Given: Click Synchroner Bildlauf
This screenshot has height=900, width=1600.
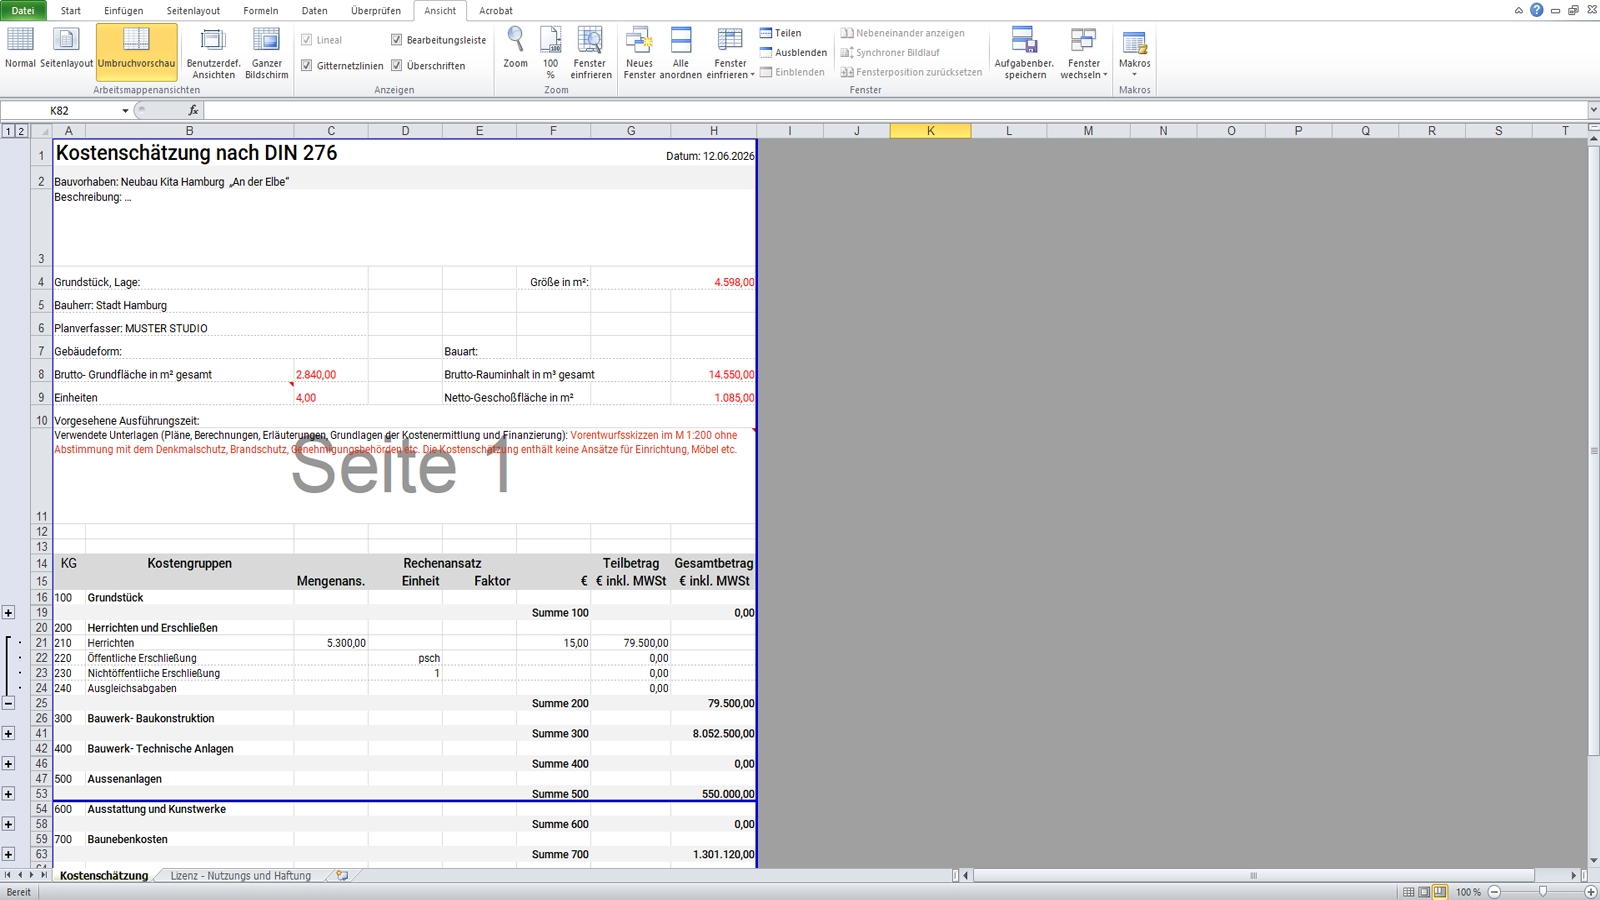Looking at the screenshot, I should click(x=890, y=52).
